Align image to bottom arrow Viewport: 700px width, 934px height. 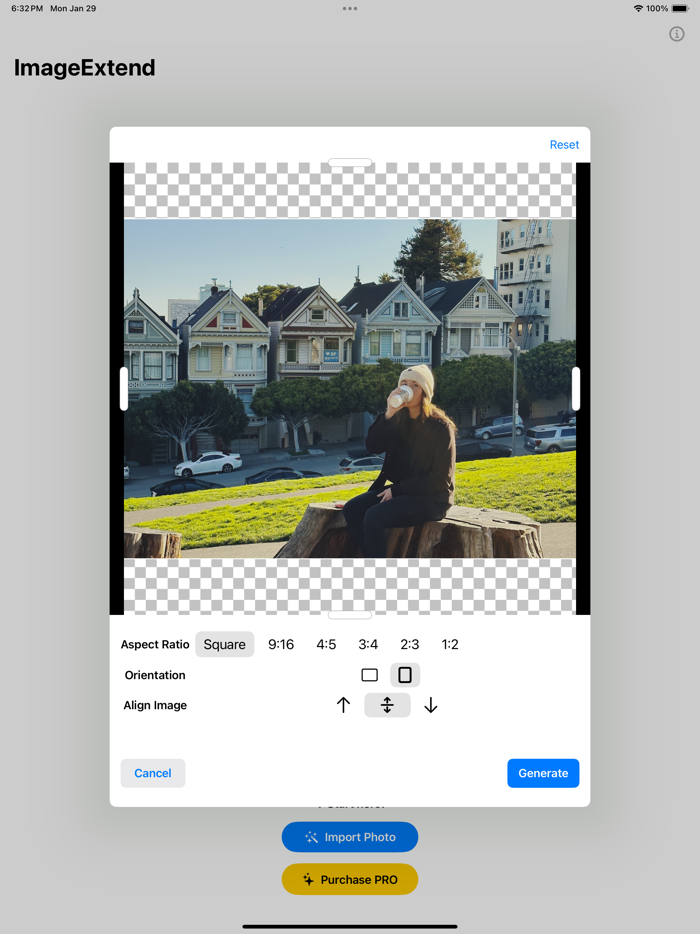pyautogui.click(x=431, y=705)
